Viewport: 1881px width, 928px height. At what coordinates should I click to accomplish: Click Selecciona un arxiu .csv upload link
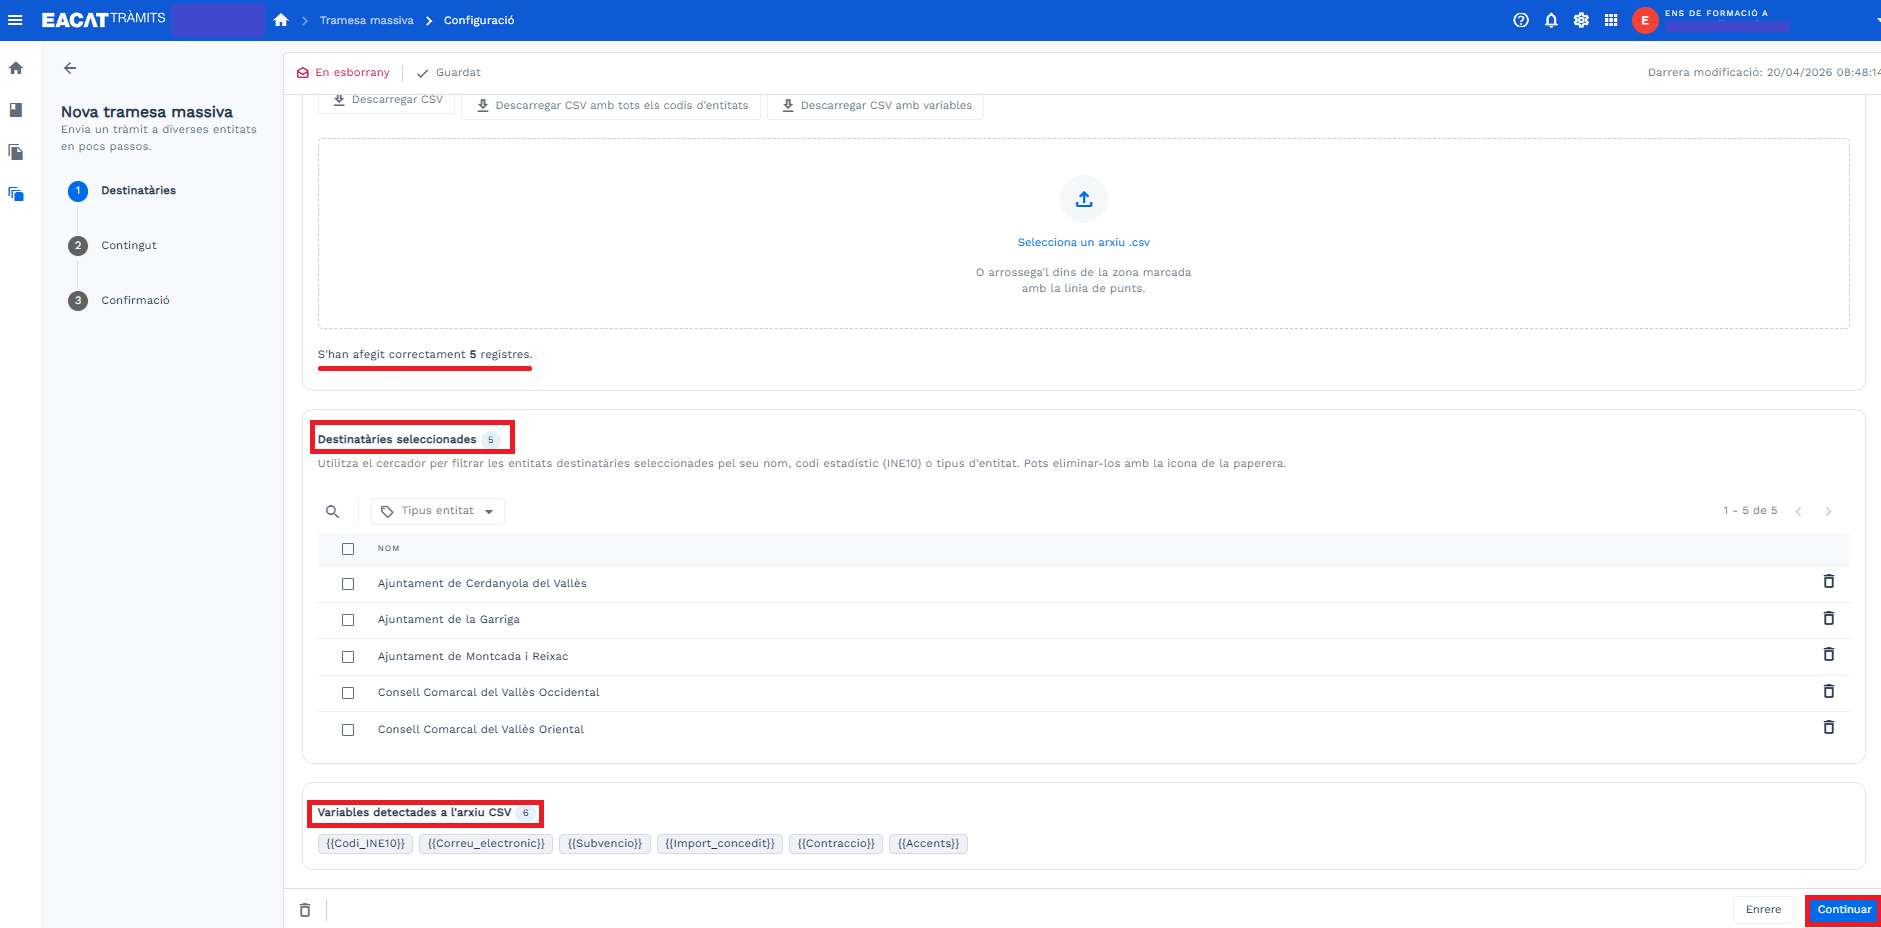pos(1083,242)
